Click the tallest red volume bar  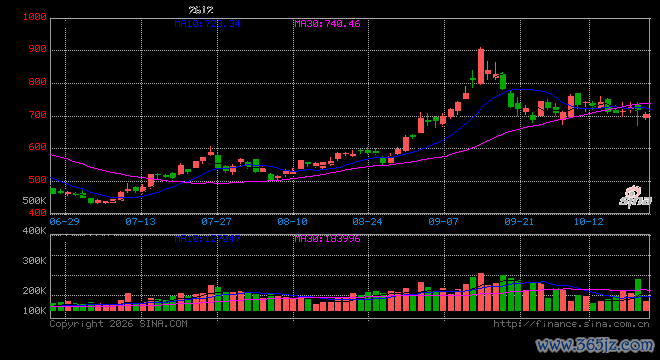coord(481,292)
